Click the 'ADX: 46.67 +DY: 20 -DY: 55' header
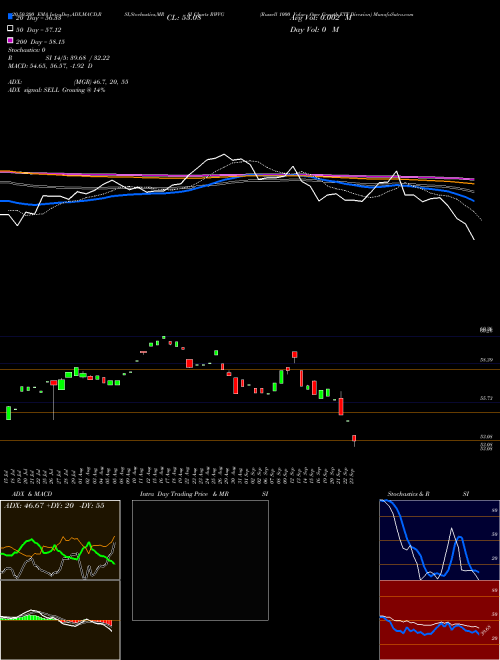This screenshot has height=660, width=500. [54, 506]
